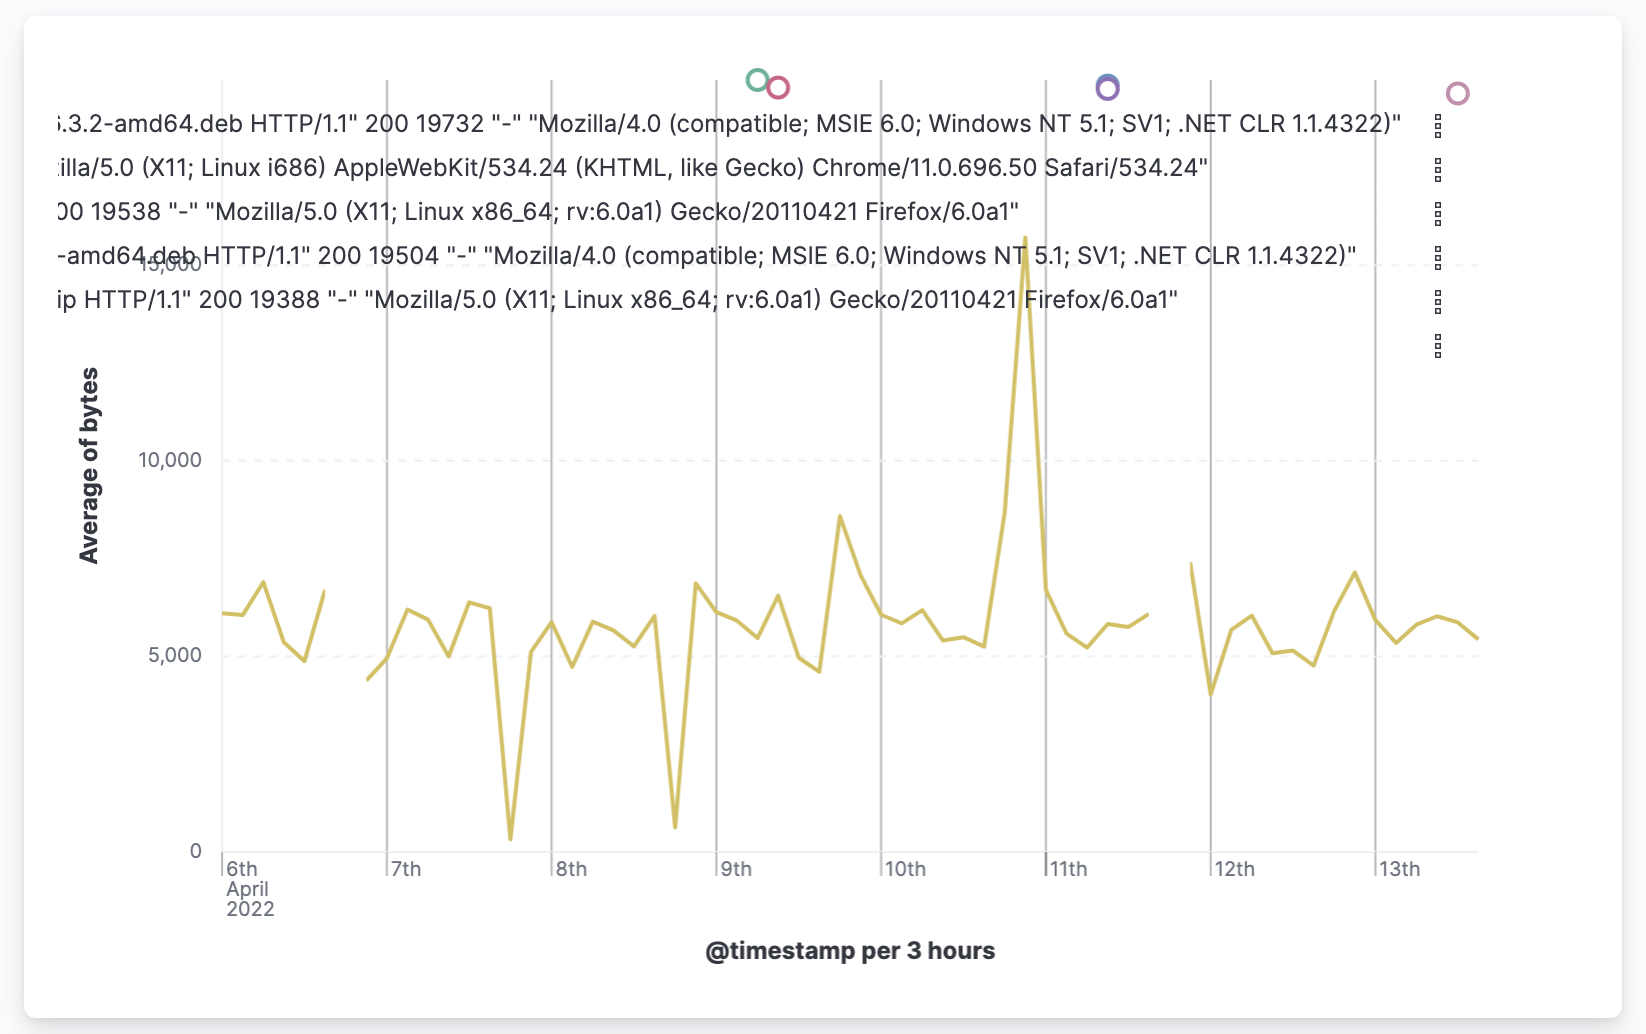This screenshot has width=1646, height=1034.
Task: Select the Gecko/20110421 Firefox/6.0a1 log entry
Action: coord(530,211)
